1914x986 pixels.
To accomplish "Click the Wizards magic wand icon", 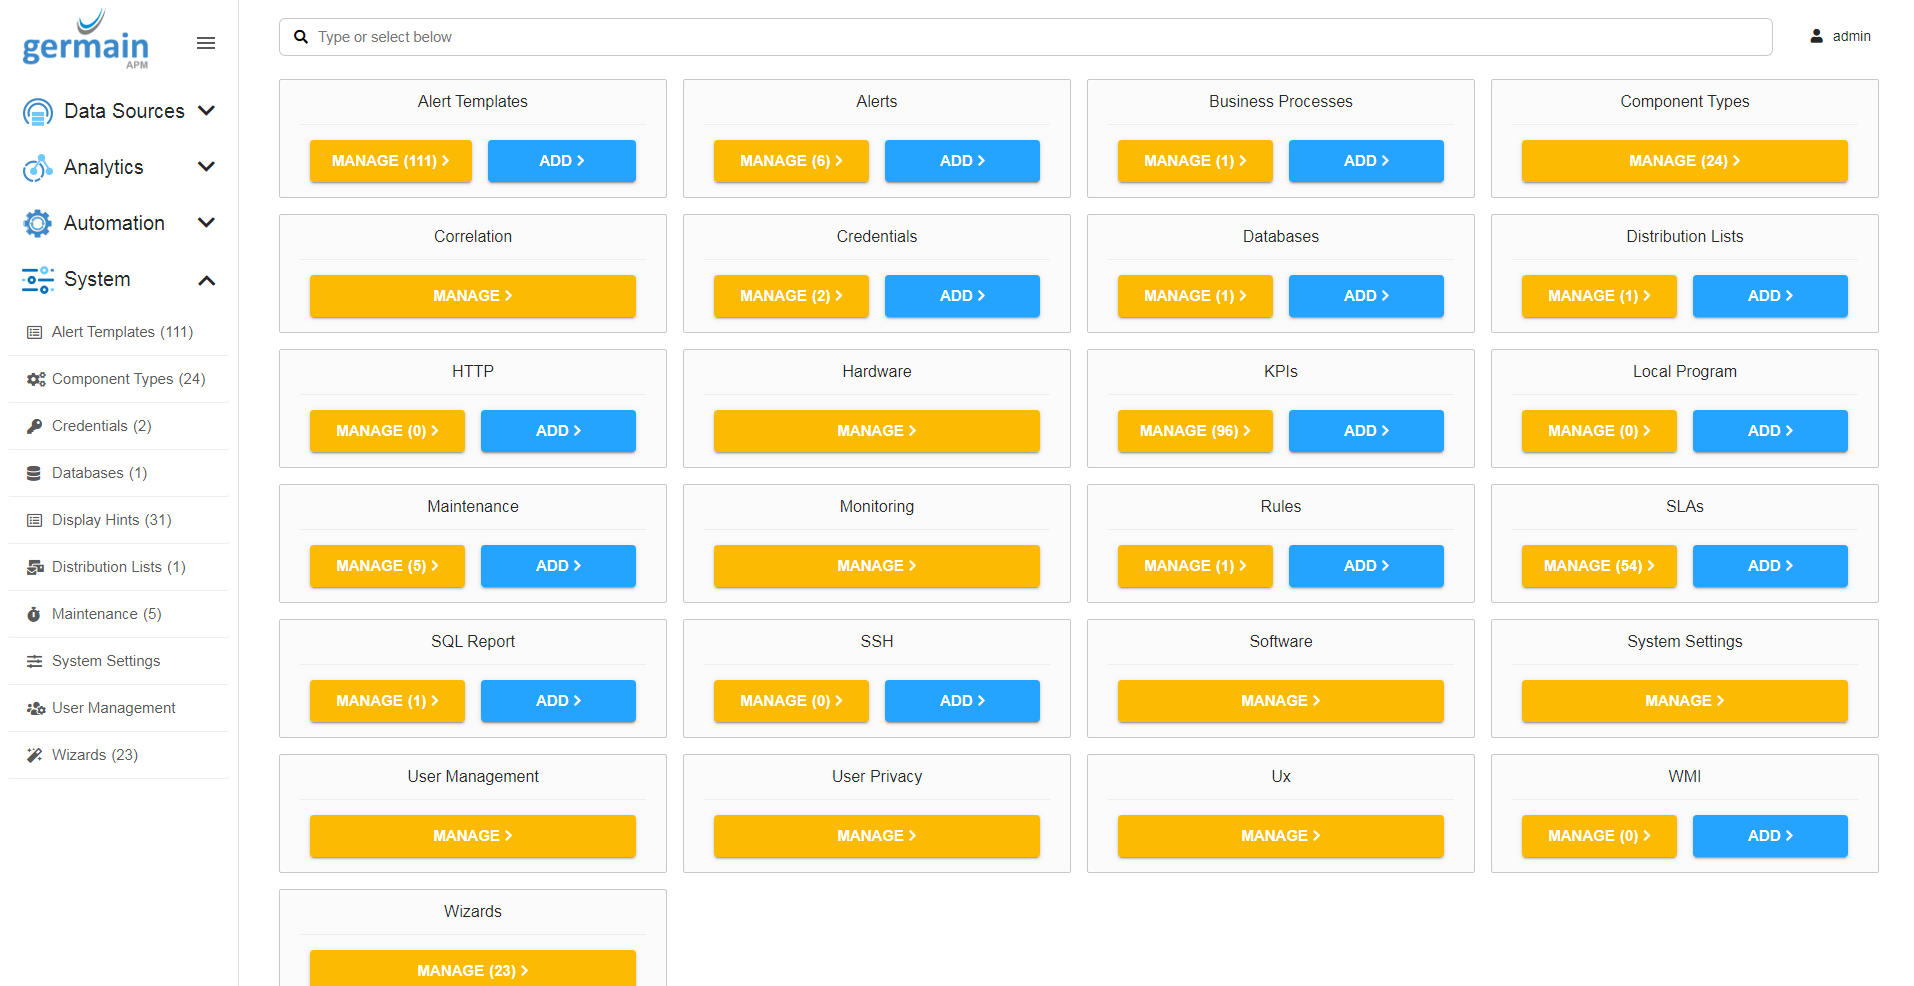I will 35,755.
